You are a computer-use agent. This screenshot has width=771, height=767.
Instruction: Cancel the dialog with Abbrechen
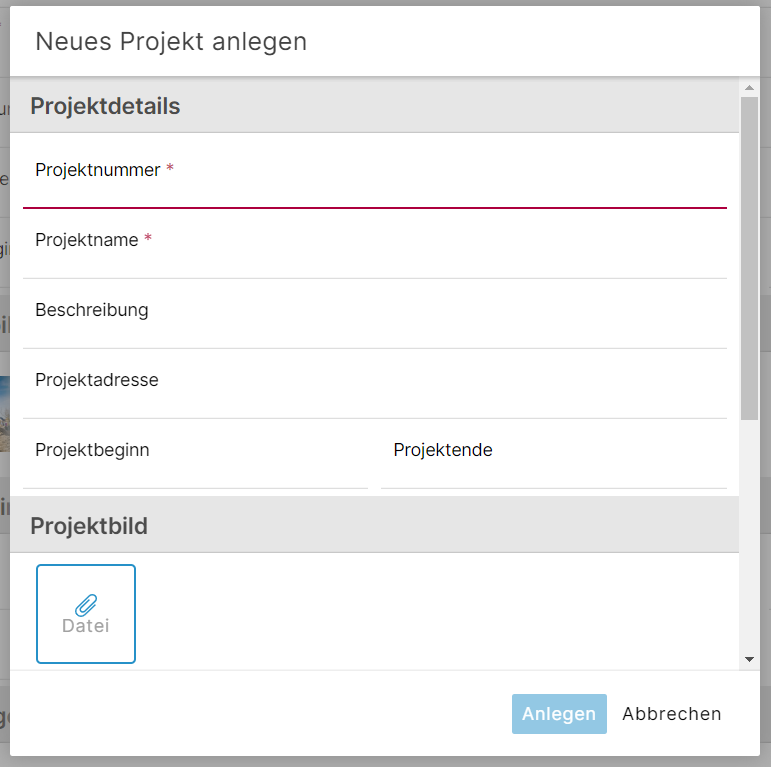tap(672, 714)
